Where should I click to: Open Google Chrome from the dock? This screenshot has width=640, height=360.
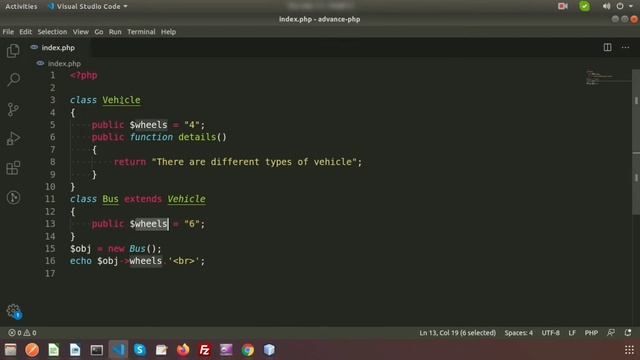pyautogui.click(x=247, y=350)
